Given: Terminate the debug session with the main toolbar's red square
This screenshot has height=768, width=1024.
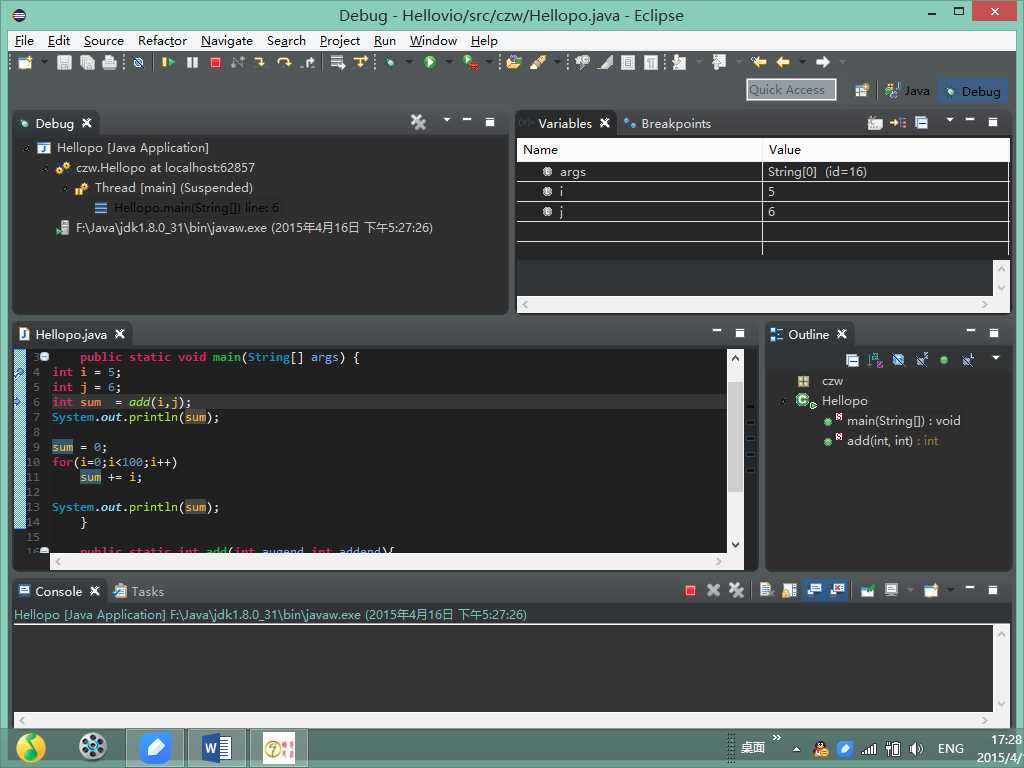Looking at the screenshot, I should 216,63.
